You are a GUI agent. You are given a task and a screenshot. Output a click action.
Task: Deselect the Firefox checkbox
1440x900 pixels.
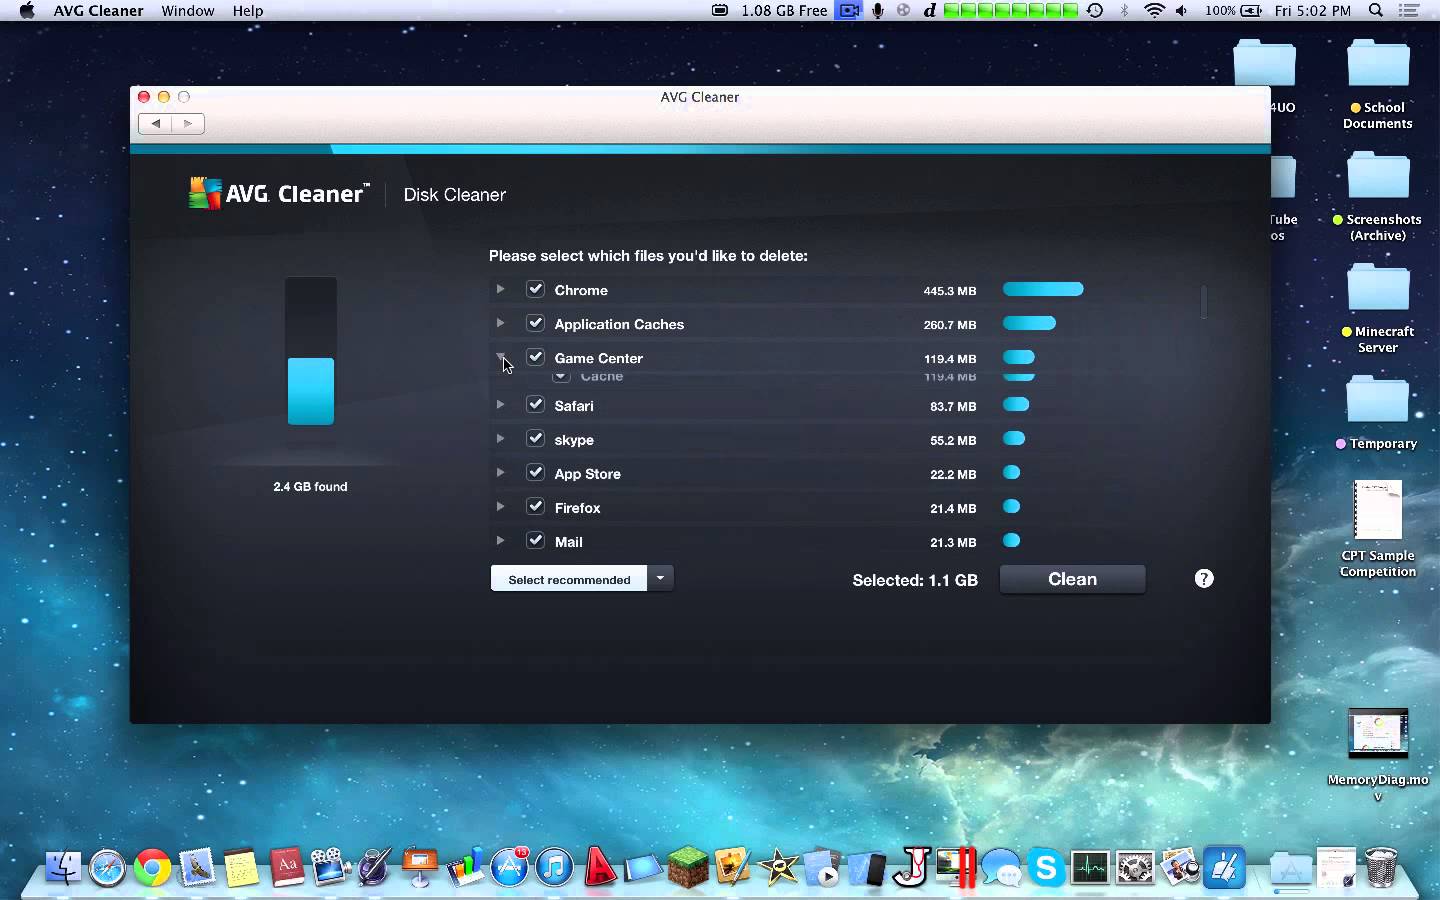tap(536, 507)
